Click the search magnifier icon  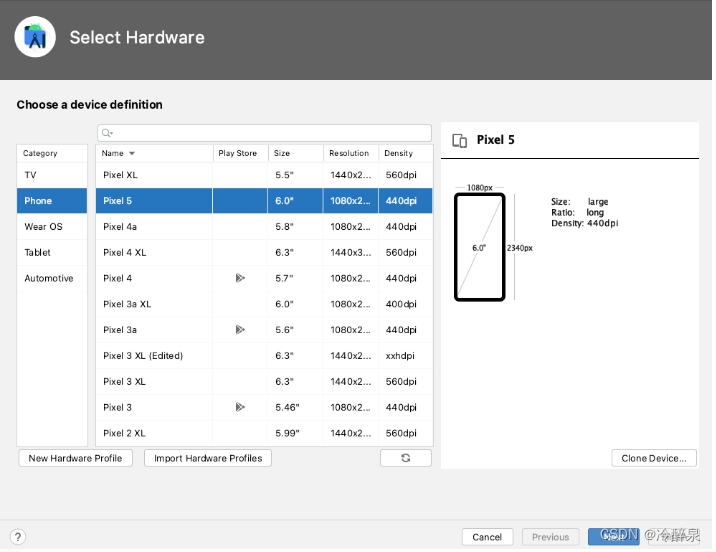point(107,133)
